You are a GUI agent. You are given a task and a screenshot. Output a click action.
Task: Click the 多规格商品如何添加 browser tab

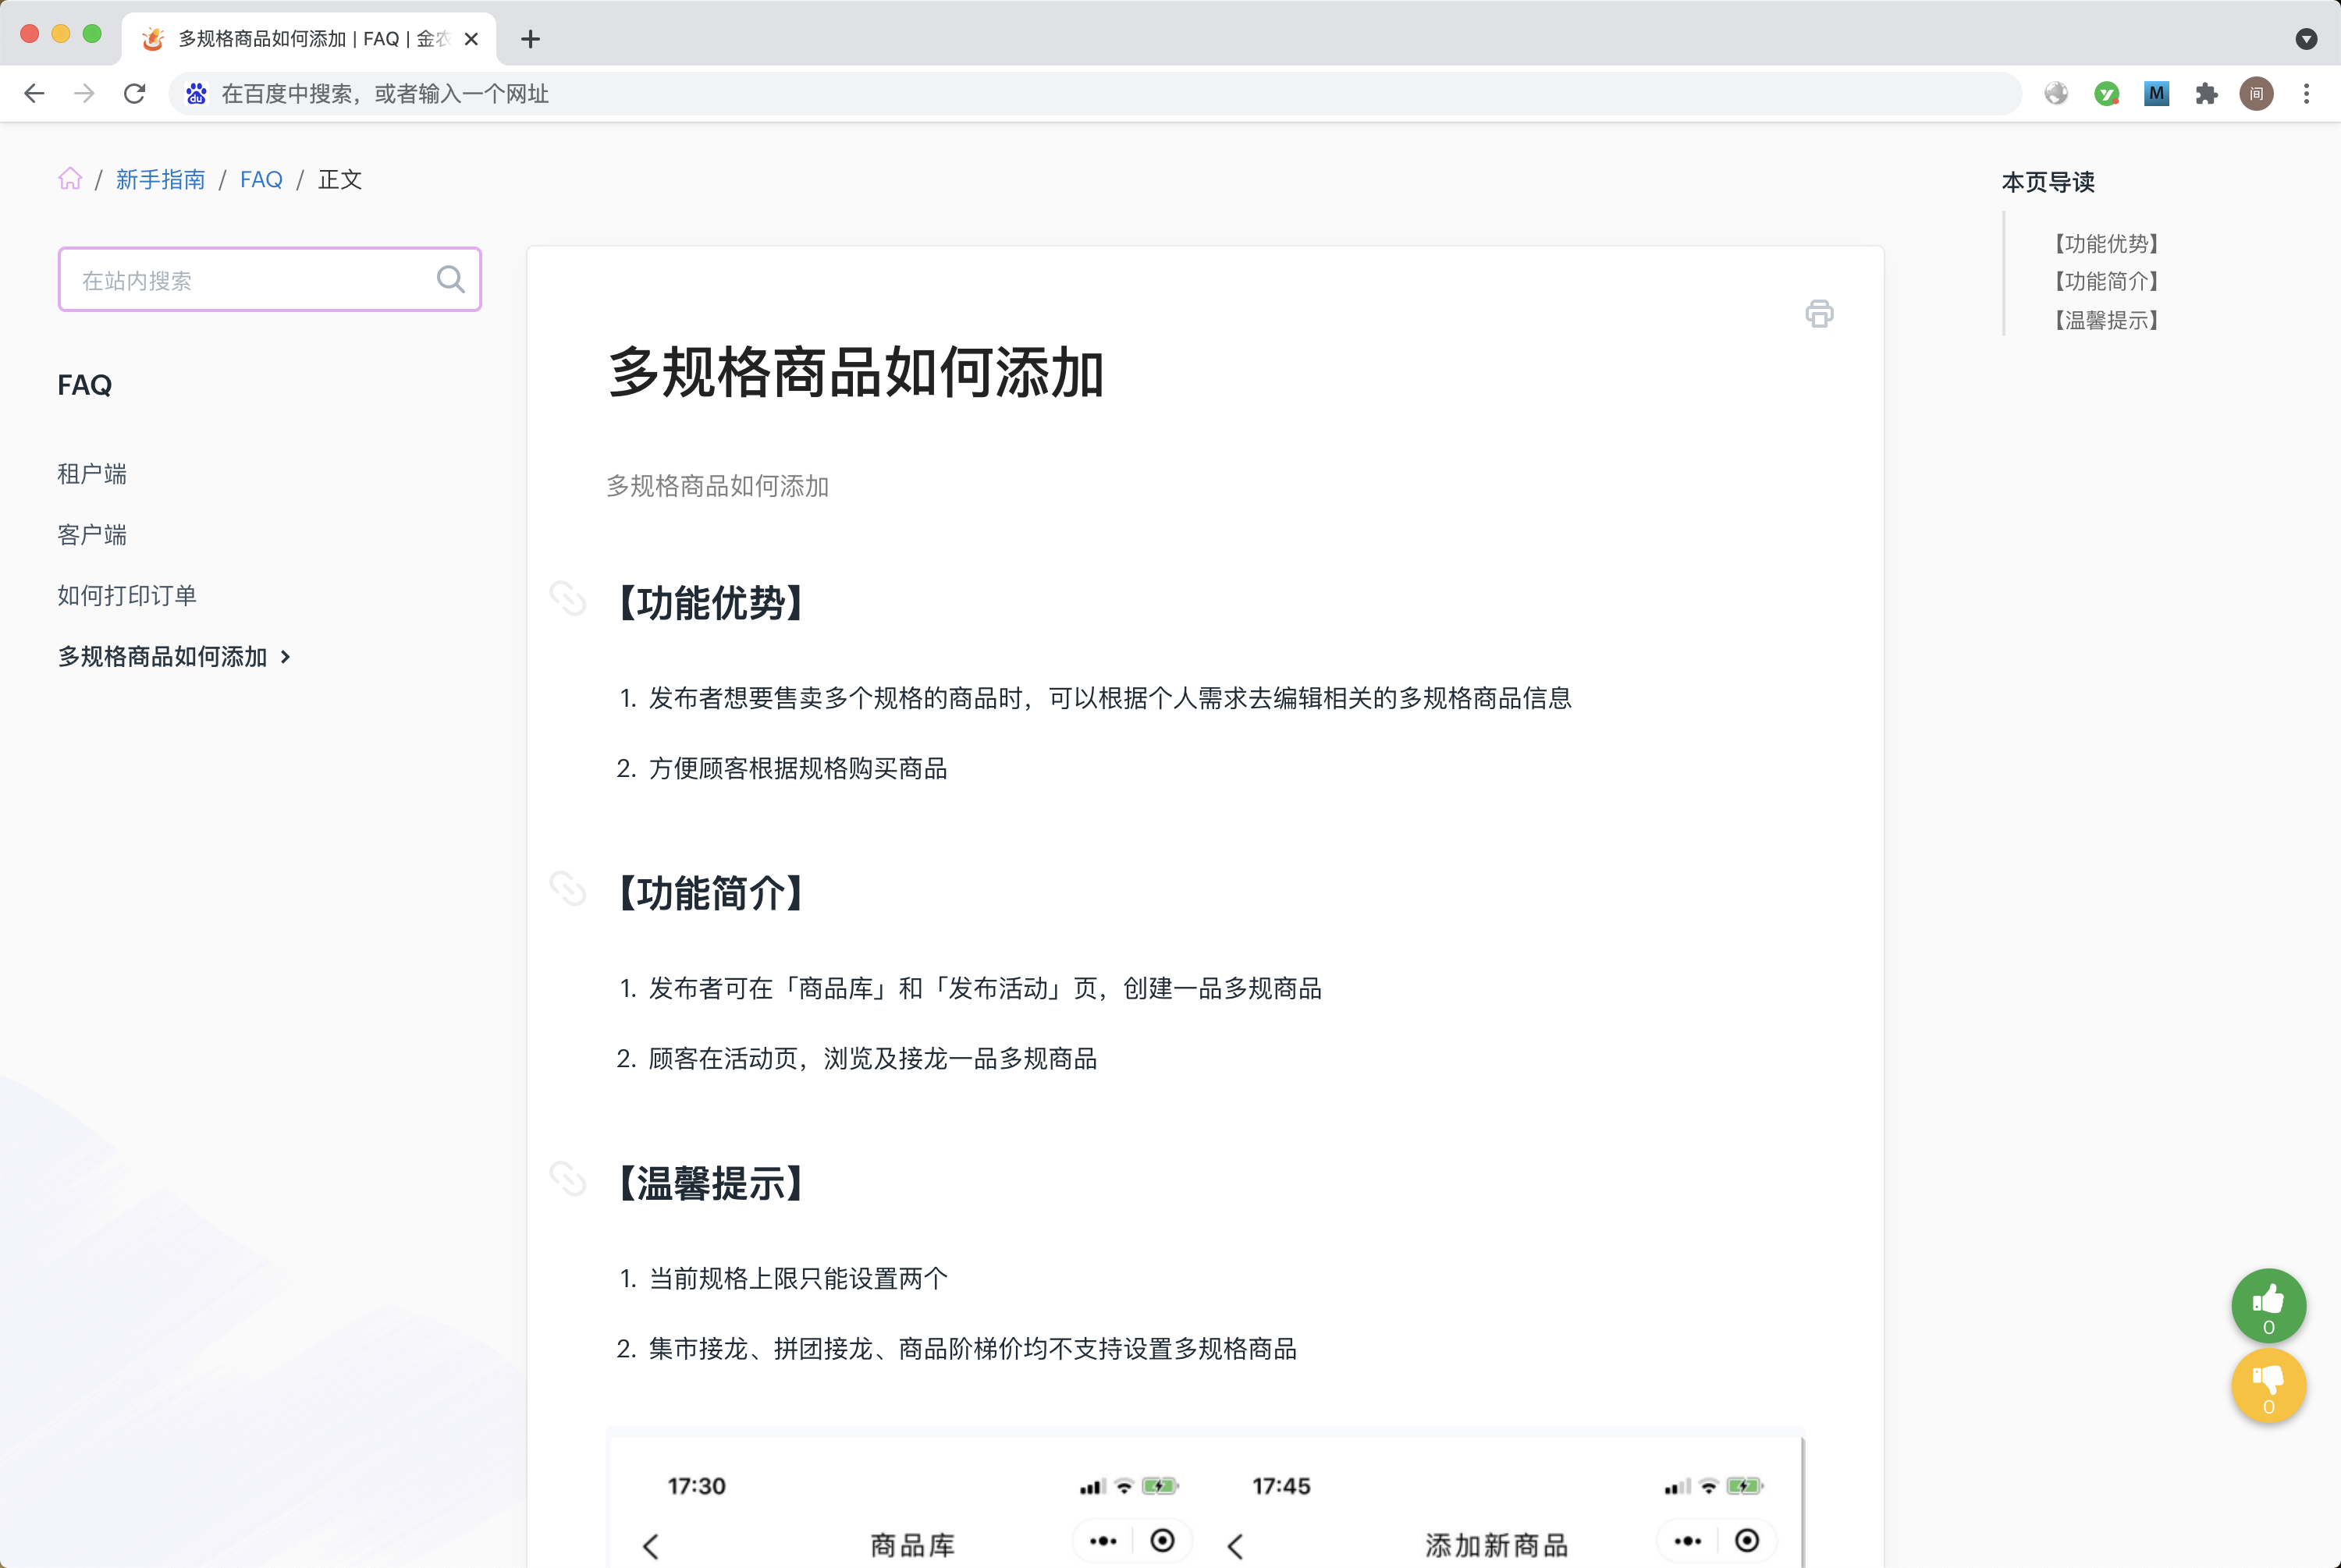pyautogui.click(x=308, y=39)
